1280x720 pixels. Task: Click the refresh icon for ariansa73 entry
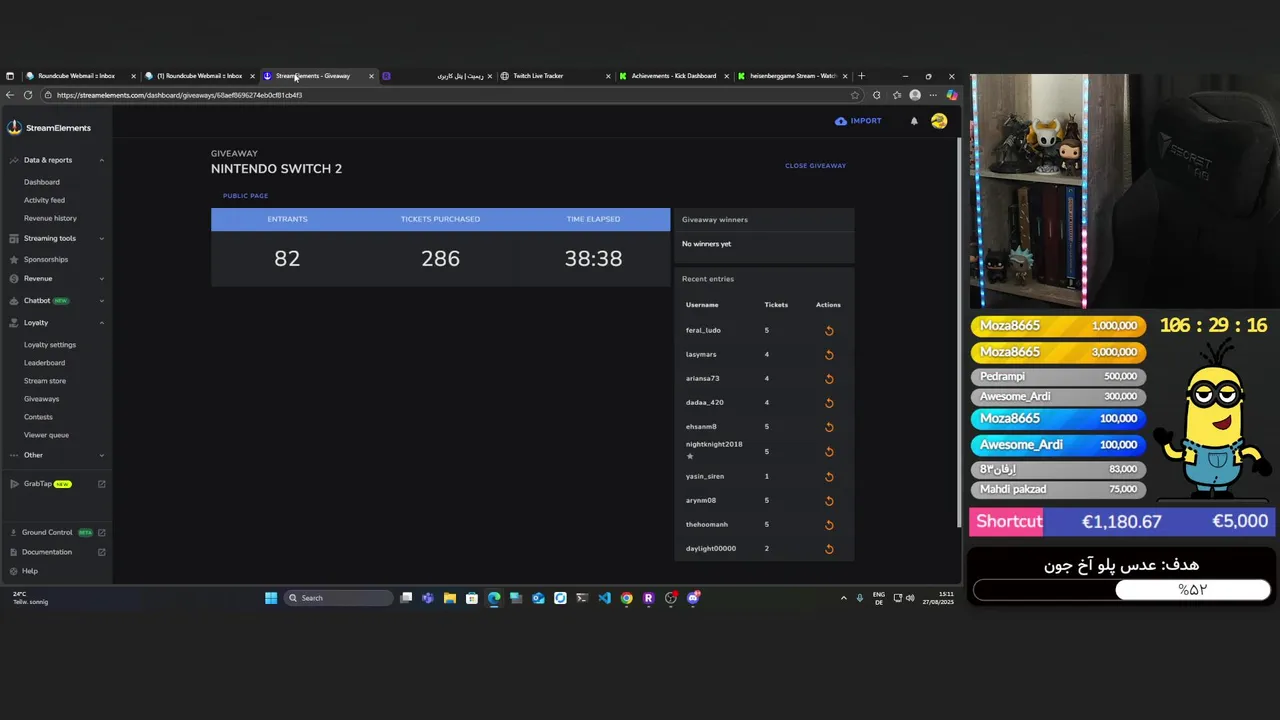829,379
